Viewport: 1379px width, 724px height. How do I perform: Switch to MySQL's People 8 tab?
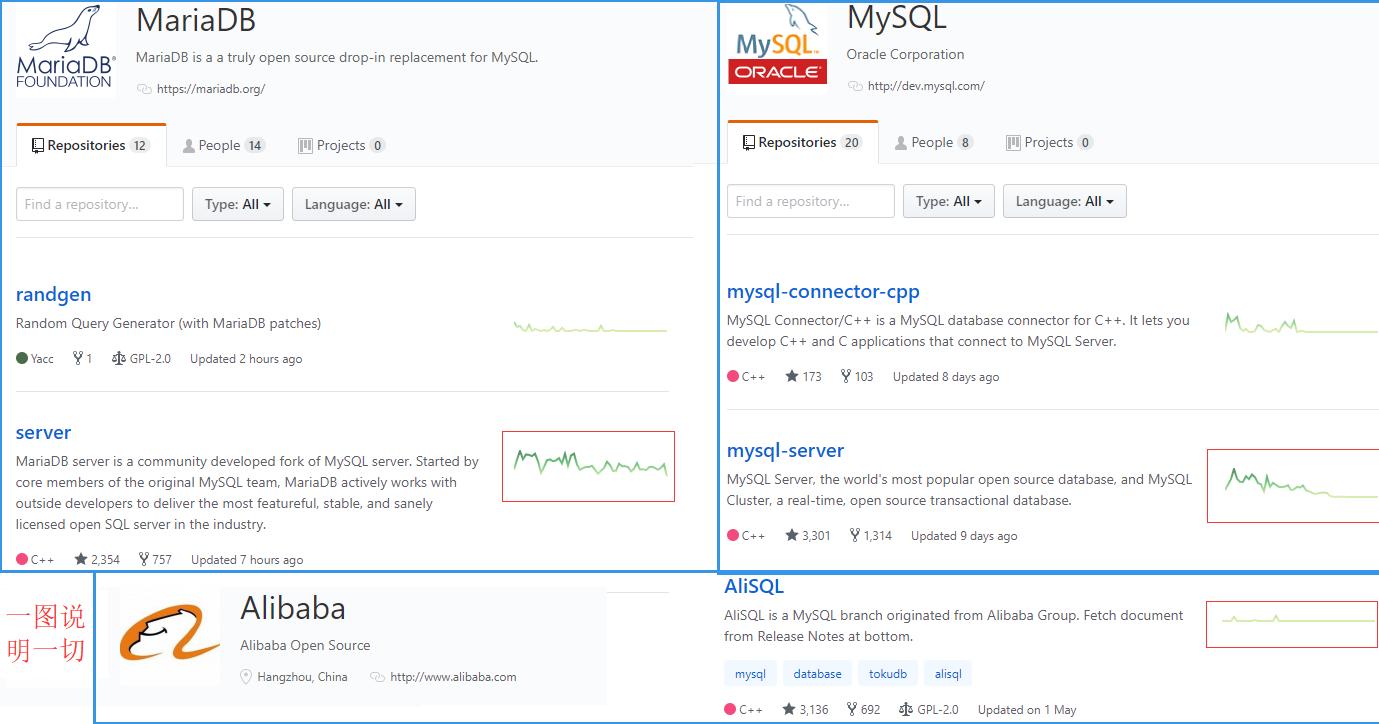[933, 142]
